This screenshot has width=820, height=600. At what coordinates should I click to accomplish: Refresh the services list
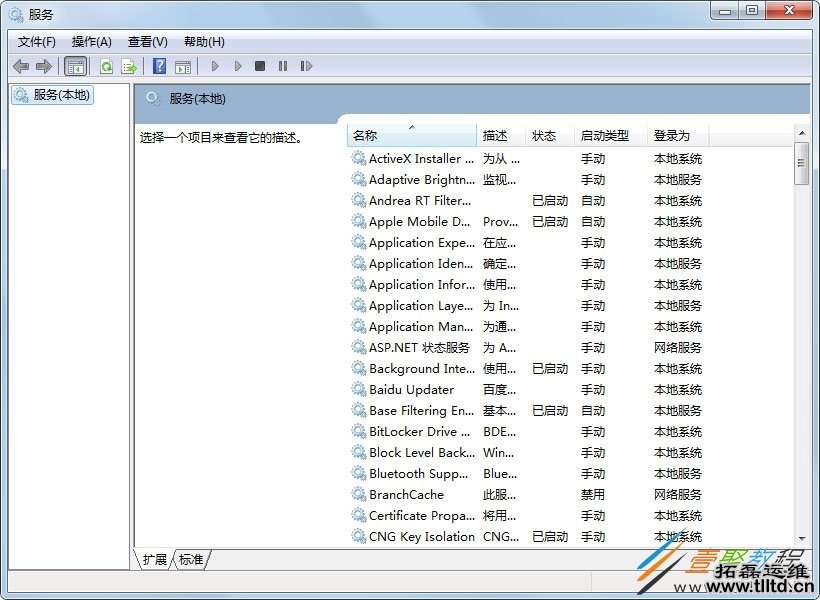pos(106,65)
